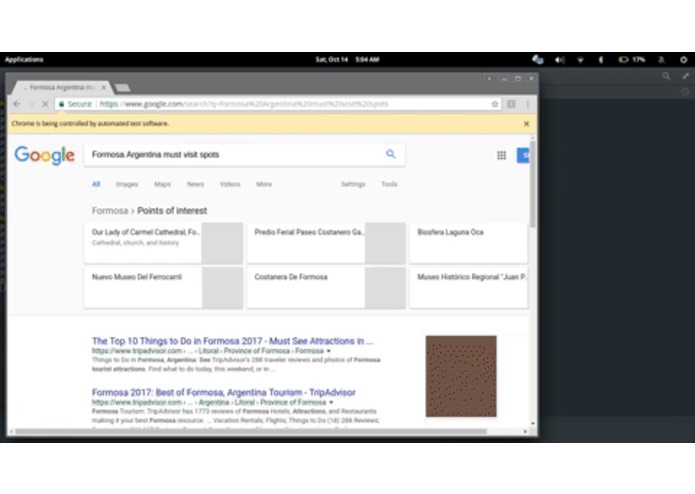Click the search icon in the background window
Viewport: 695px width, 494px height.
pos(666,76)
